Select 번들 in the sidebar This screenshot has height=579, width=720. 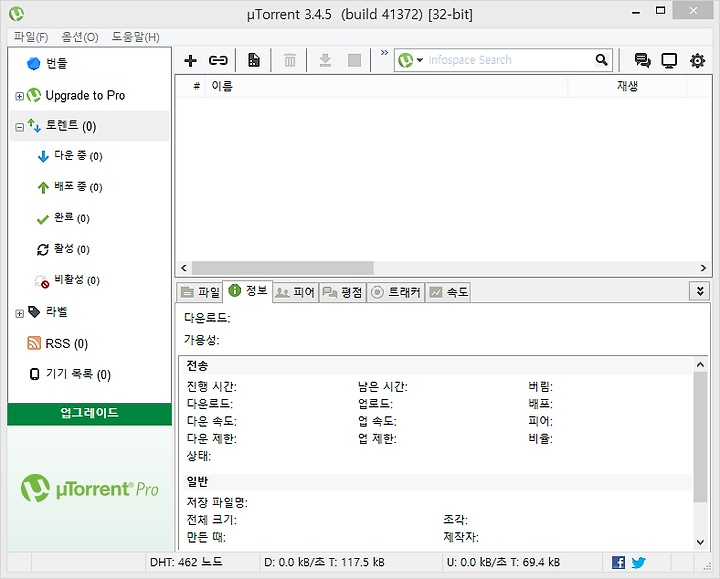[x=56, y=63]
